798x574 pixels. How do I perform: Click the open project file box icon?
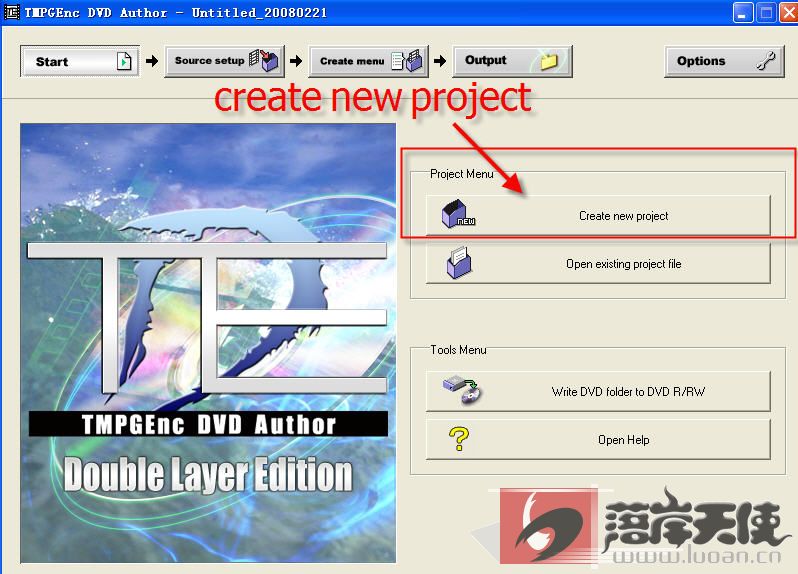[459, 262]
